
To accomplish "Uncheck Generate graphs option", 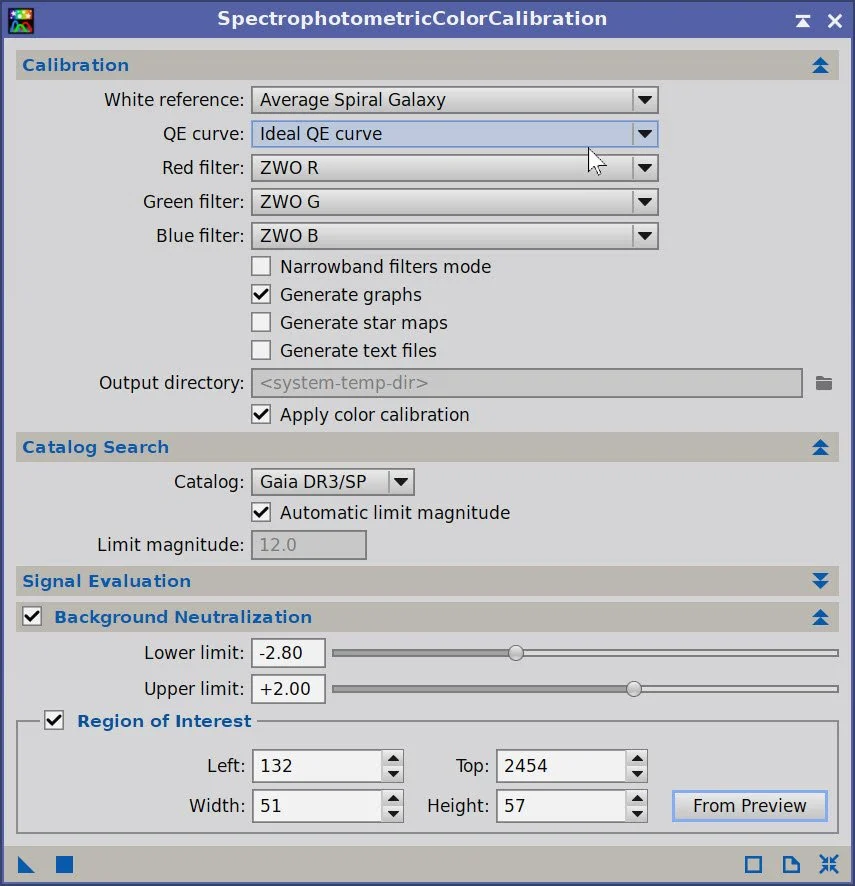I will point(261,294).
